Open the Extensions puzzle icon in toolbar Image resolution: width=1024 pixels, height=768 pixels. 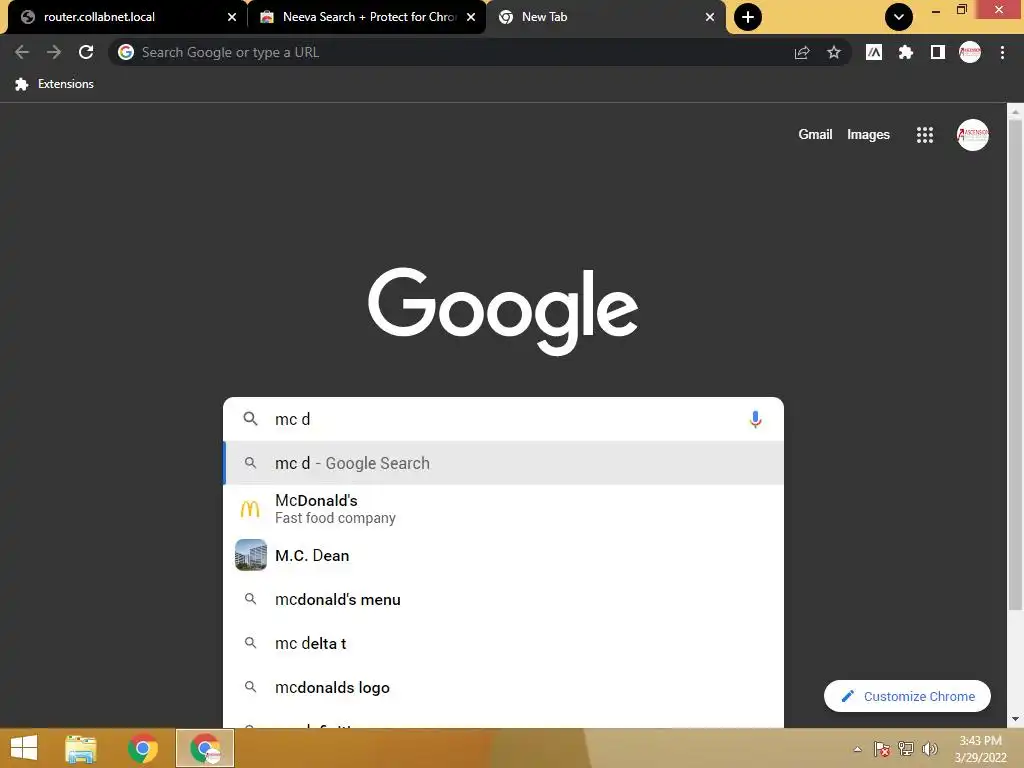[906, 52]
